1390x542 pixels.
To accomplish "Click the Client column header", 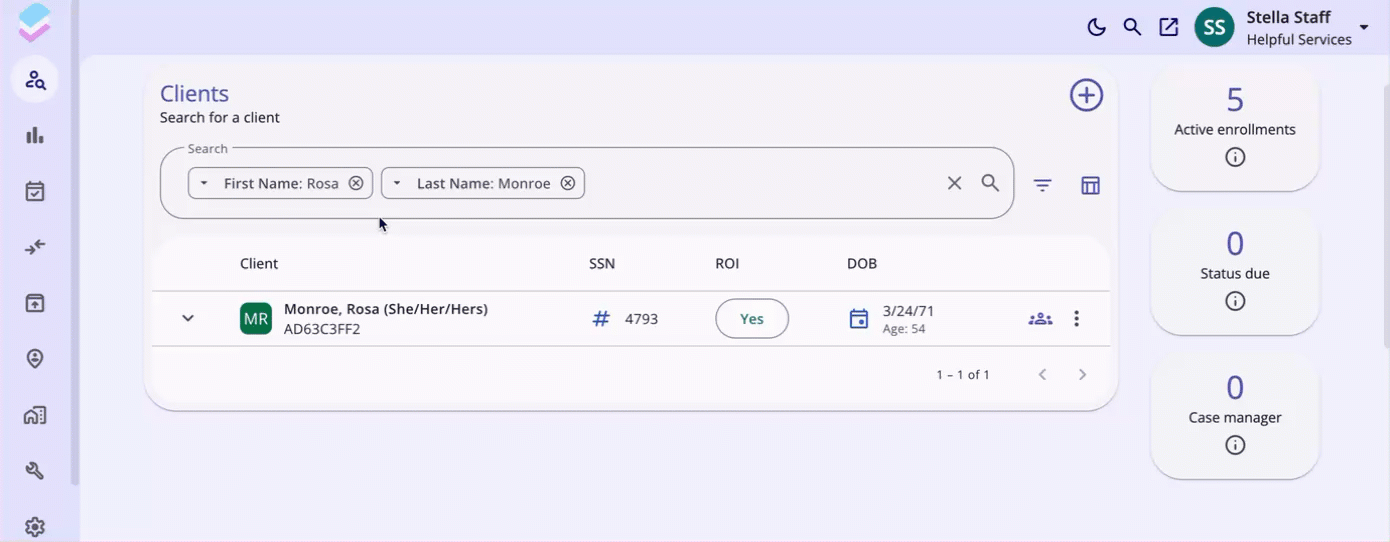I will (259, 264).
